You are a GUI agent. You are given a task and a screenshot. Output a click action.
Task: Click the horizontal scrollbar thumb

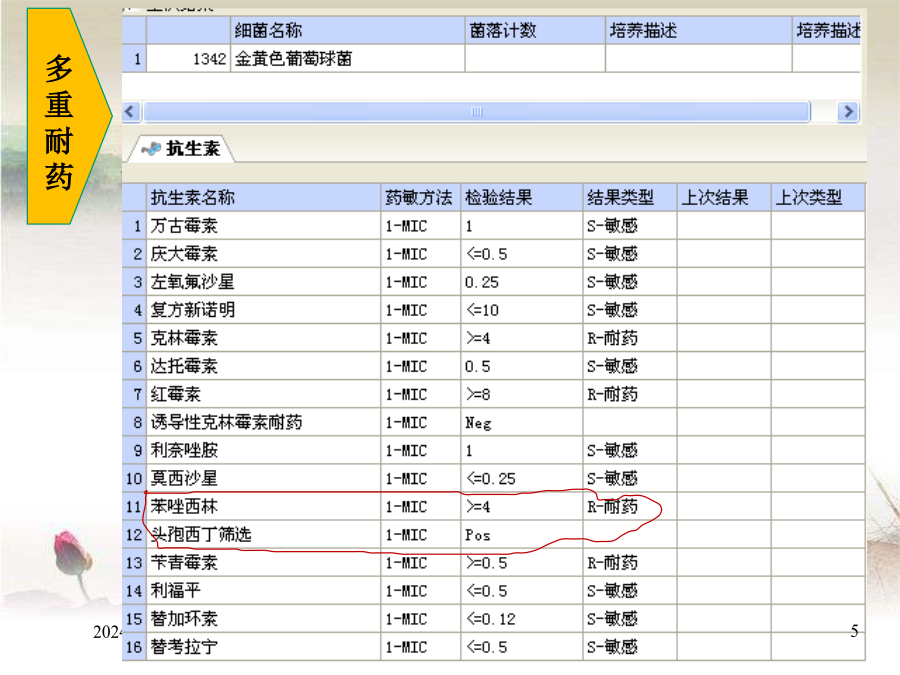click(478, 112)
